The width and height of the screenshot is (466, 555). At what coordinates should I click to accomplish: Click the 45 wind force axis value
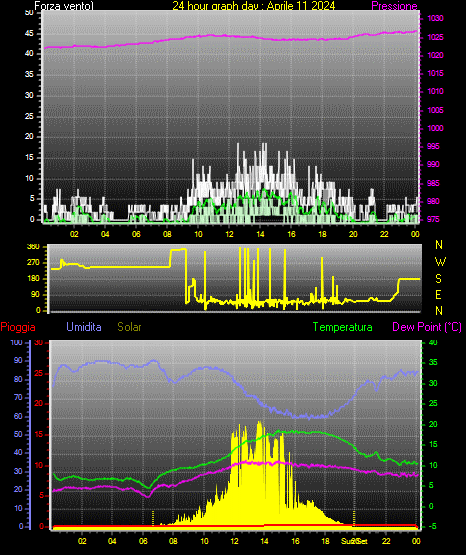click(x=29, y=34)
